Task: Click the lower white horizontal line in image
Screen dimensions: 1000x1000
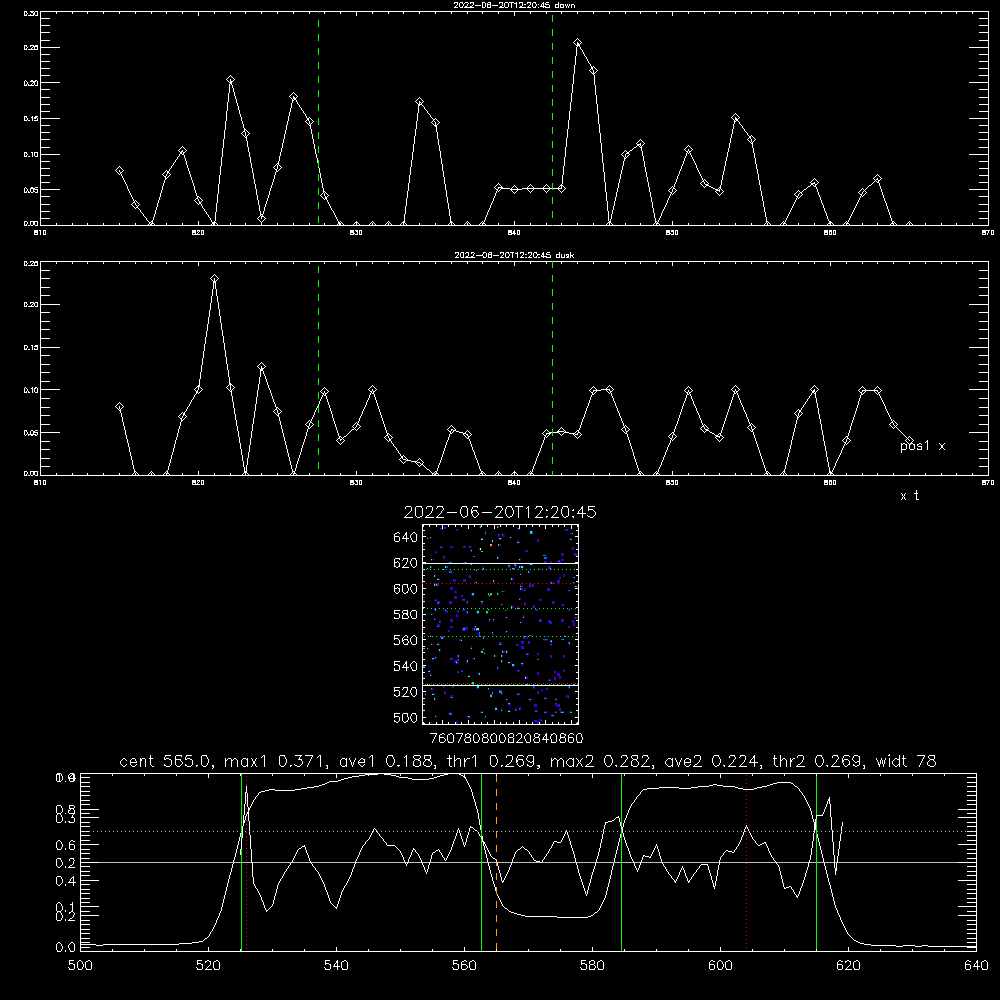Action: (500, 685)
